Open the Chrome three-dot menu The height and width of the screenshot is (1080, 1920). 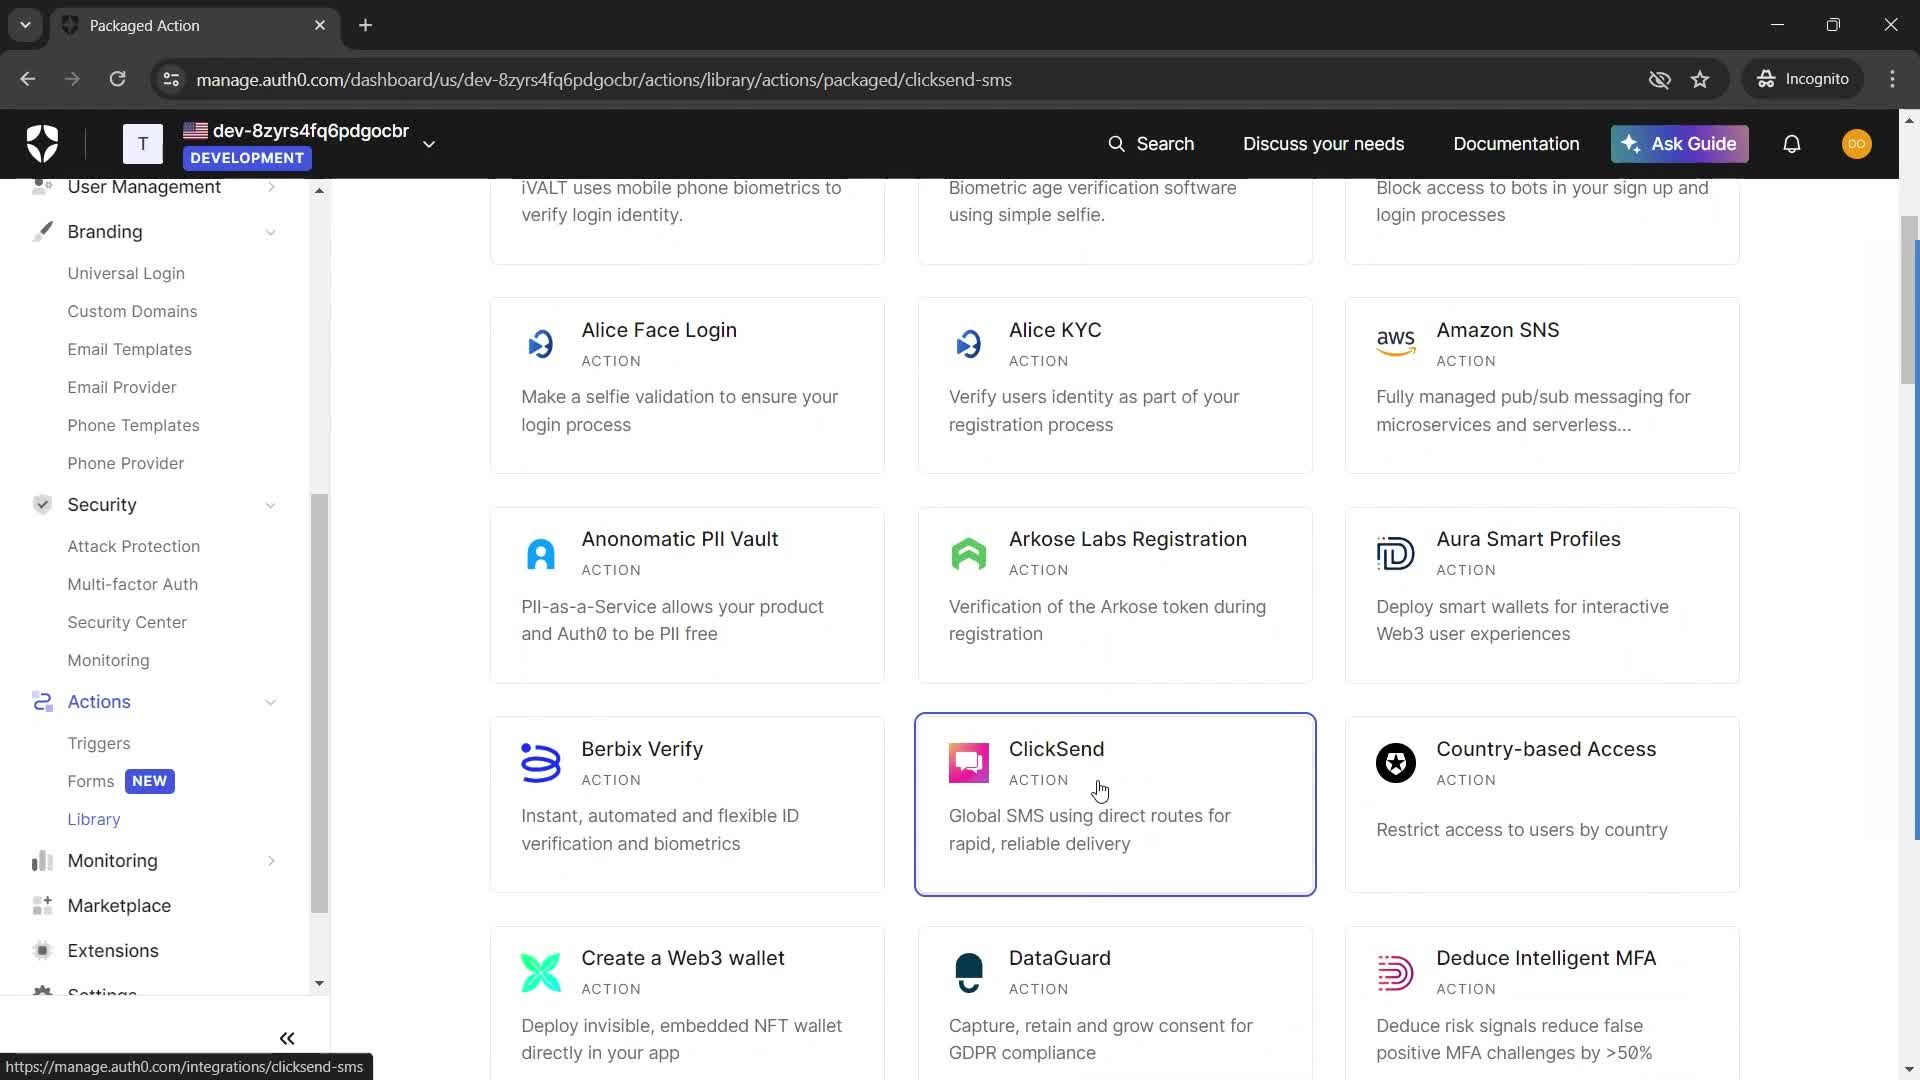[x=1892, y=79]
